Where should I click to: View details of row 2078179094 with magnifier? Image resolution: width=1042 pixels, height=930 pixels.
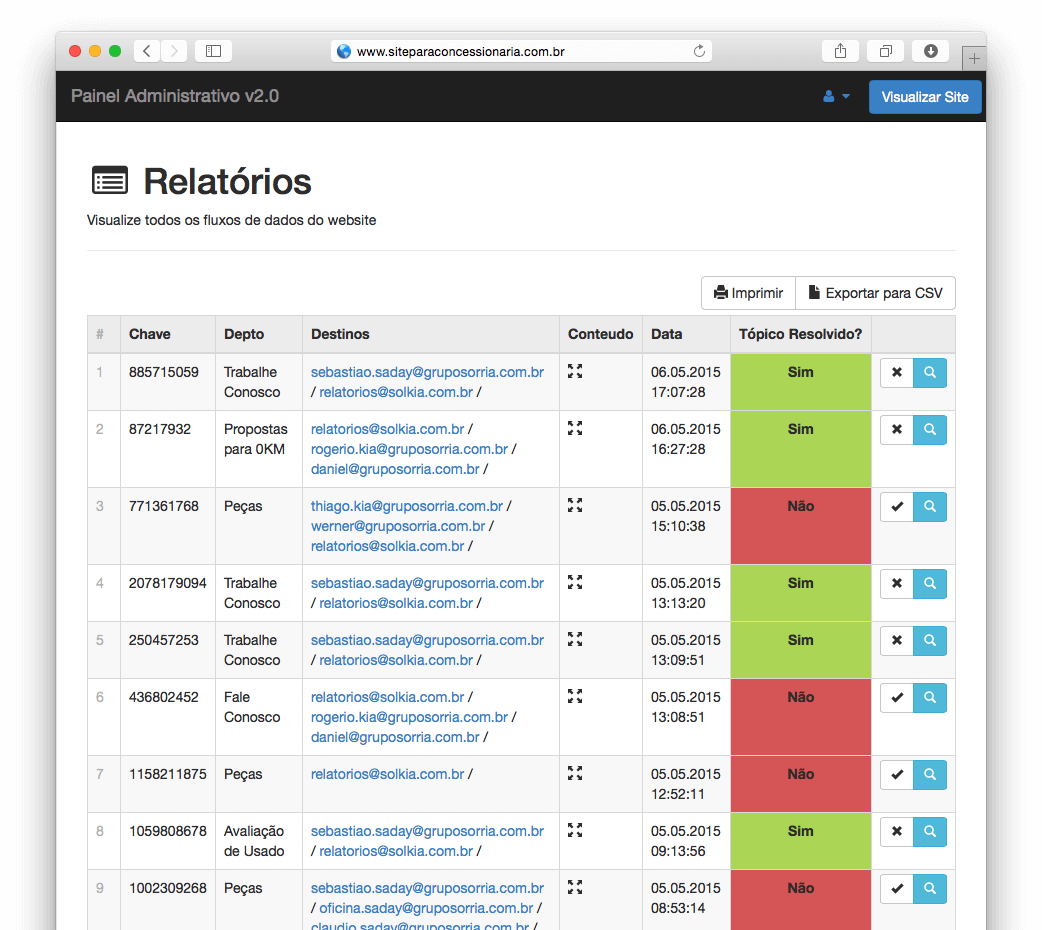click(930, 584)
